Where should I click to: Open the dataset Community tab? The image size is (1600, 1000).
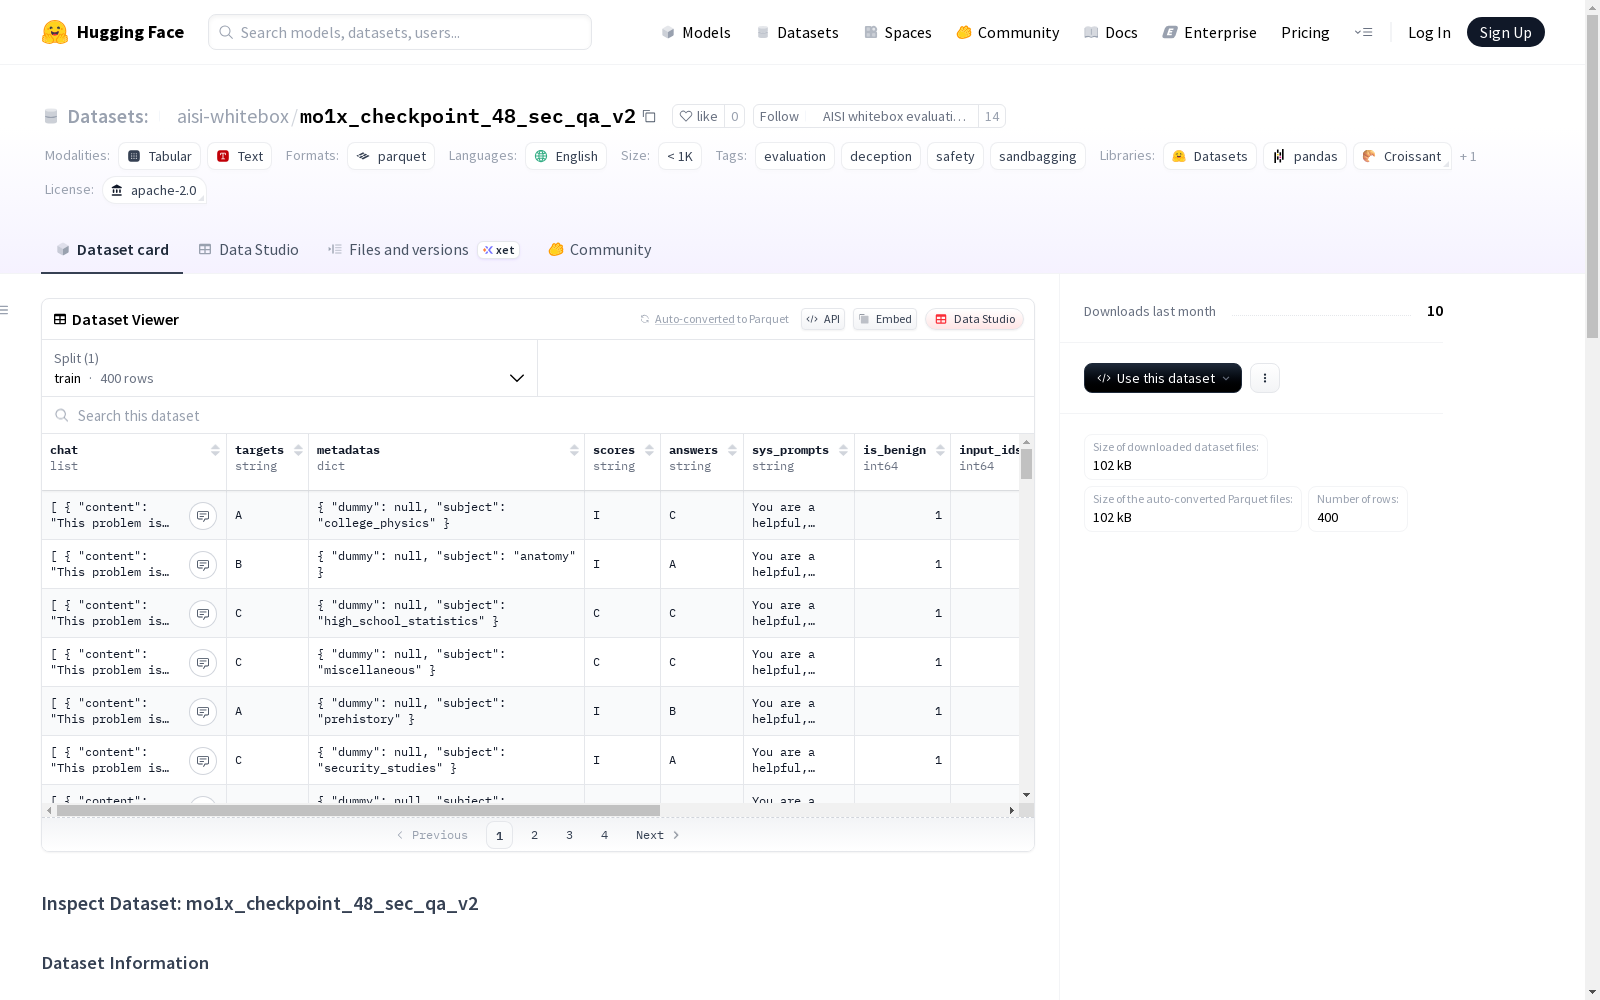point(600,250)
